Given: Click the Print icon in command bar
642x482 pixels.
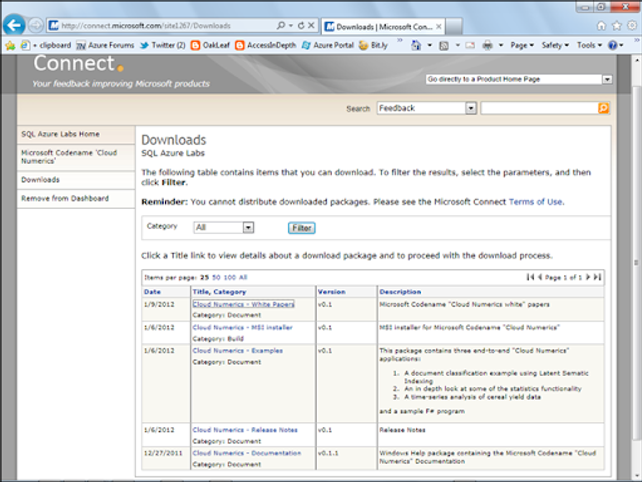Looking at the screenshot, I should pyautogui.click(x=487, y=45).
